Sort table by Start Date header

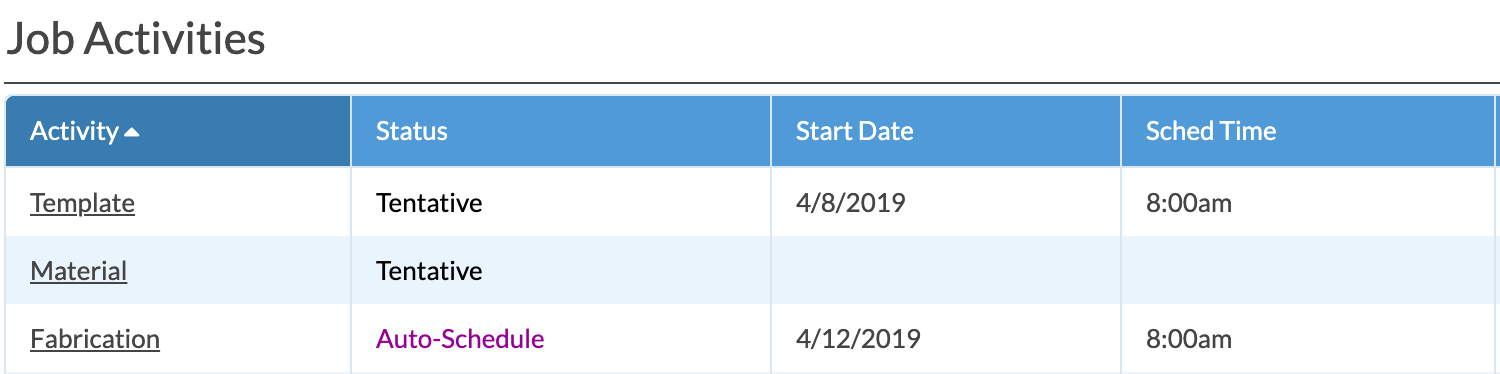pyautogui.click(x=946, y=131)
